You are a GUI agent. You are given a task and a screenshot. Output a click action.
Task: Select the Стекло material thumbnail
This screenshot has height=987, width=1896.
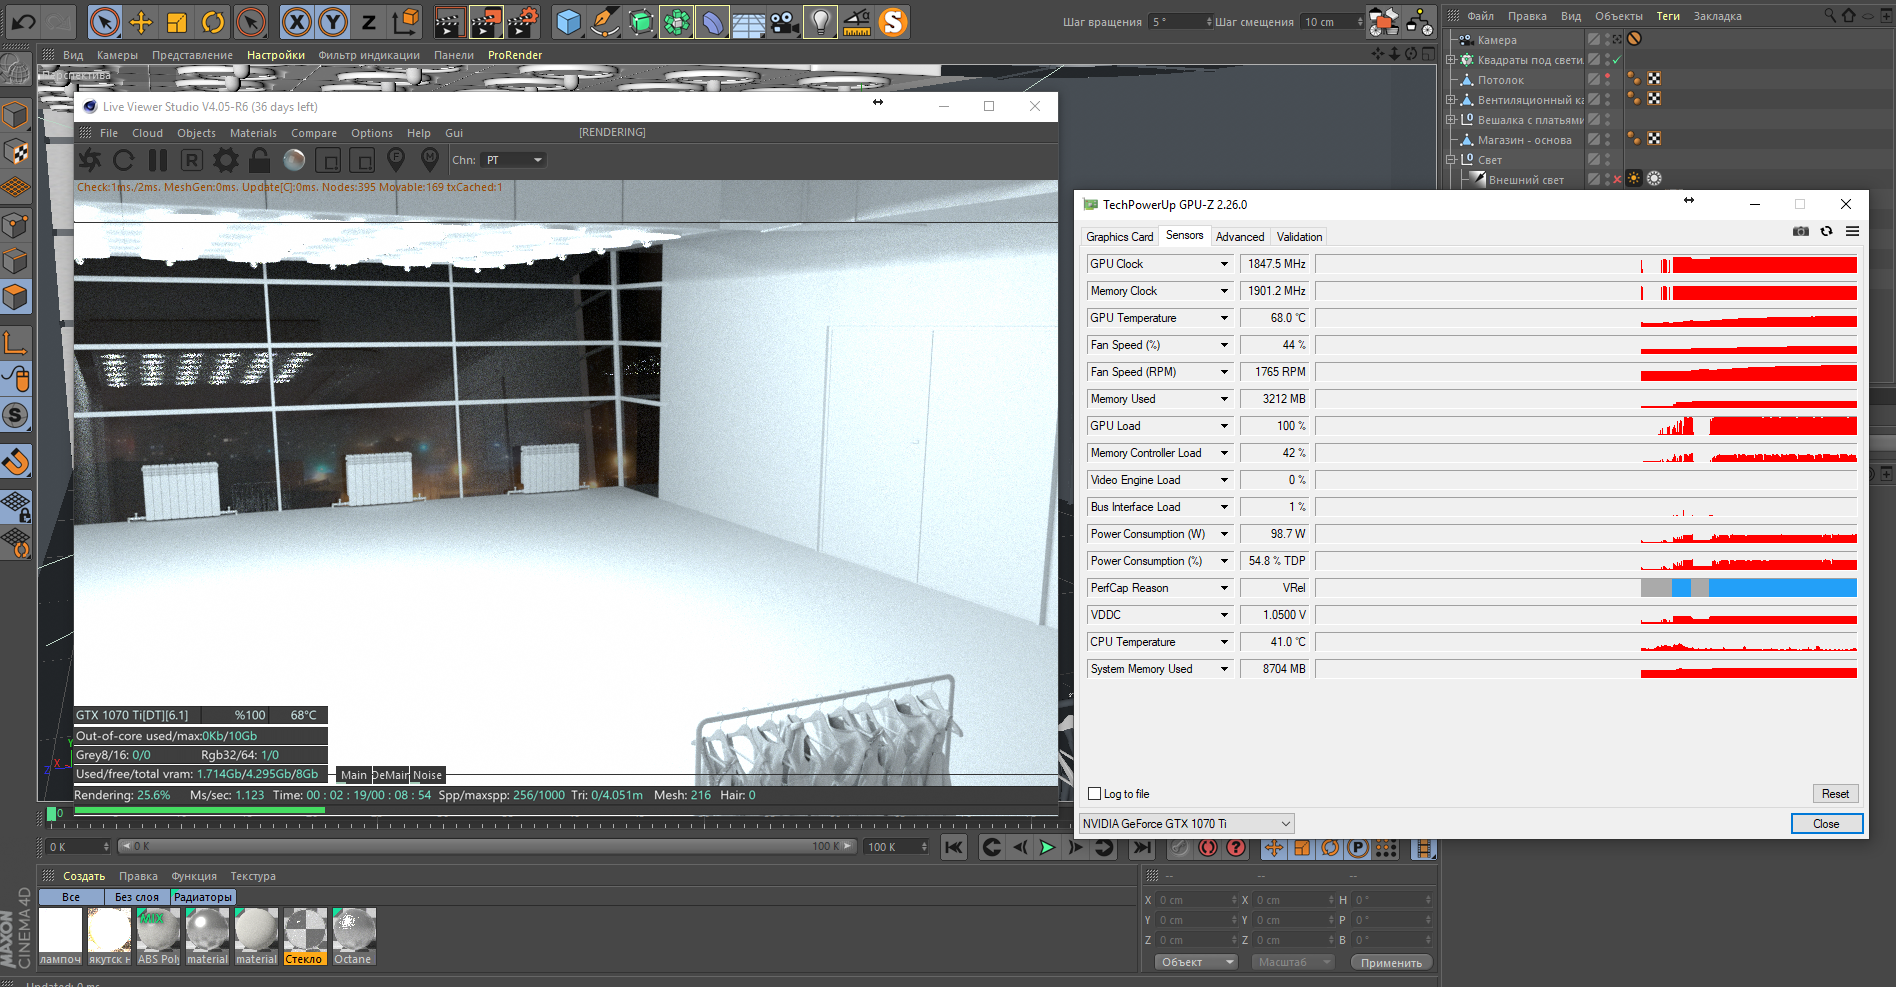click(304, 936)
